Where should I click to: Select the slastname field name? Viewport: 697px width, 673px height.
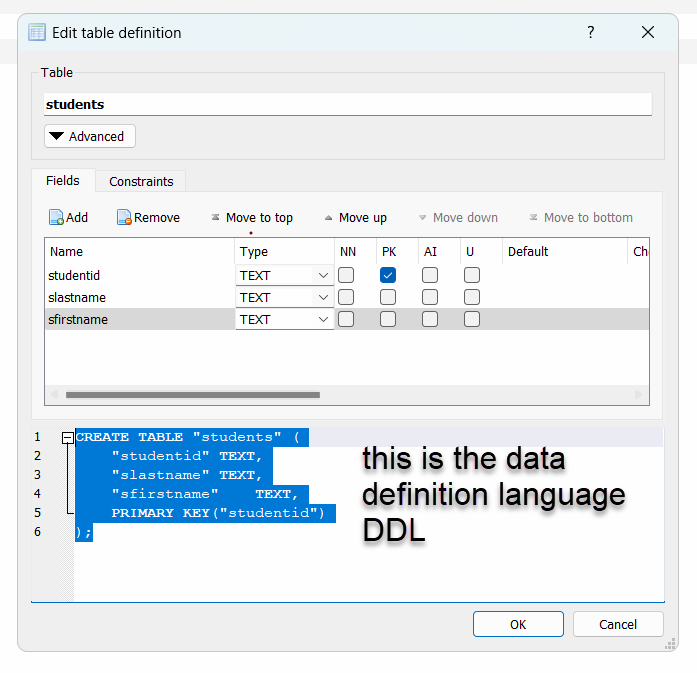click(77, 297)
